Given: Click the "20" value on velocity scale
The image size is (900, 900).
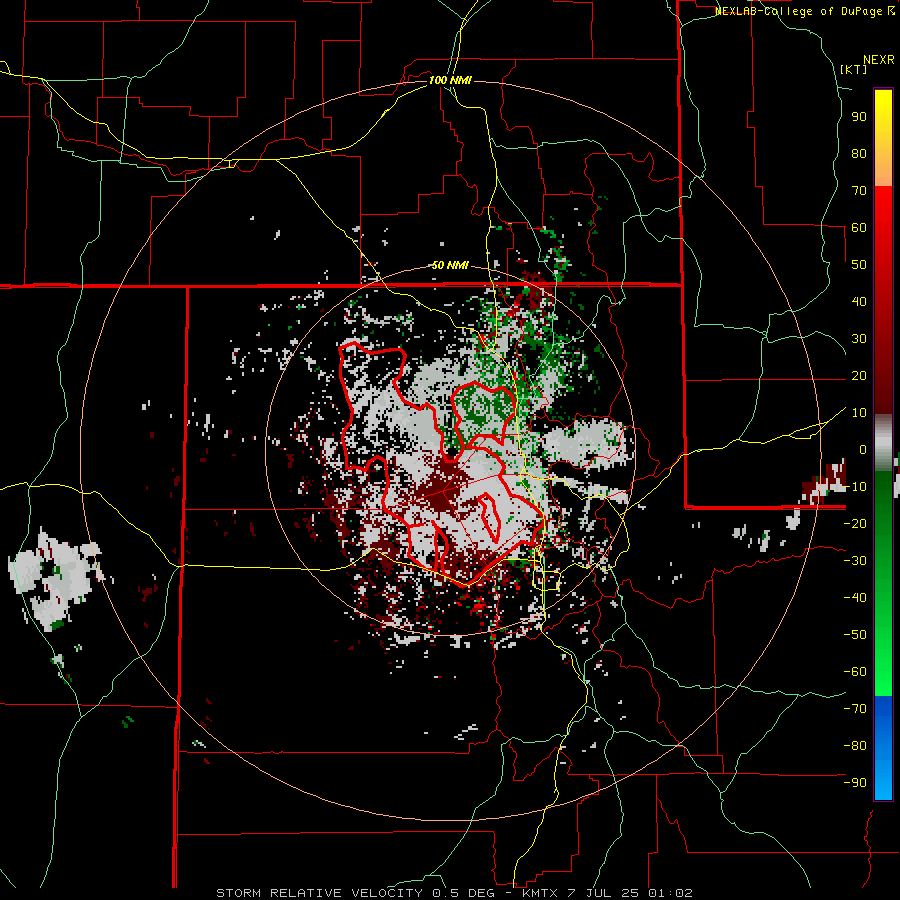Looking at the screenshot, I should 859,375.
